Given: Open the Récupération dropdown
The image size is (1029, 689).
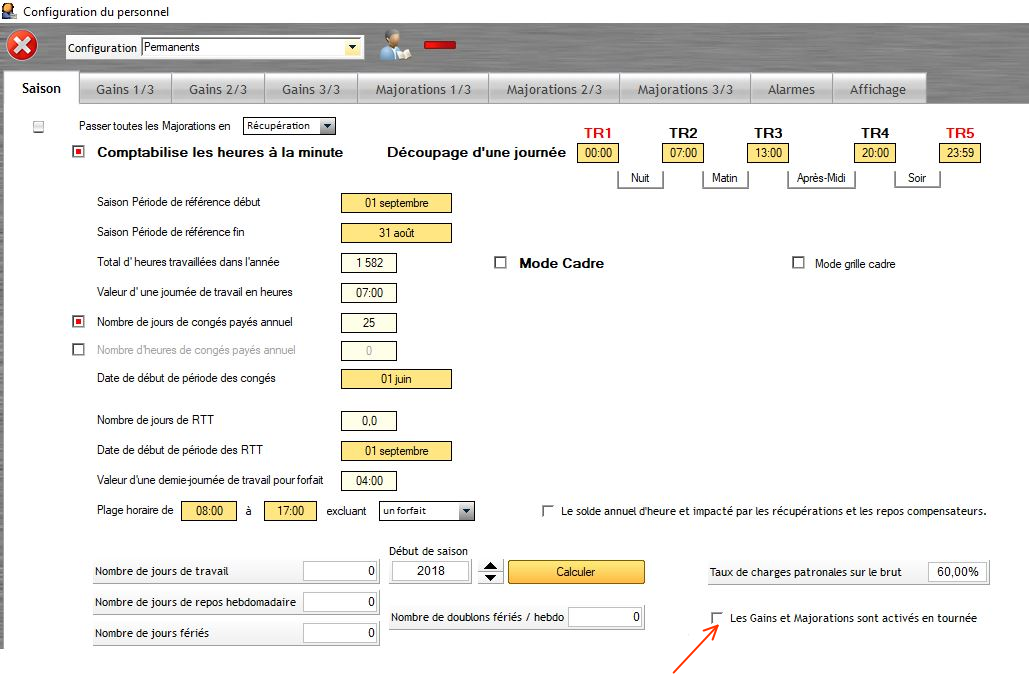Looking at the screenshot, I should [x=327, y=126].
